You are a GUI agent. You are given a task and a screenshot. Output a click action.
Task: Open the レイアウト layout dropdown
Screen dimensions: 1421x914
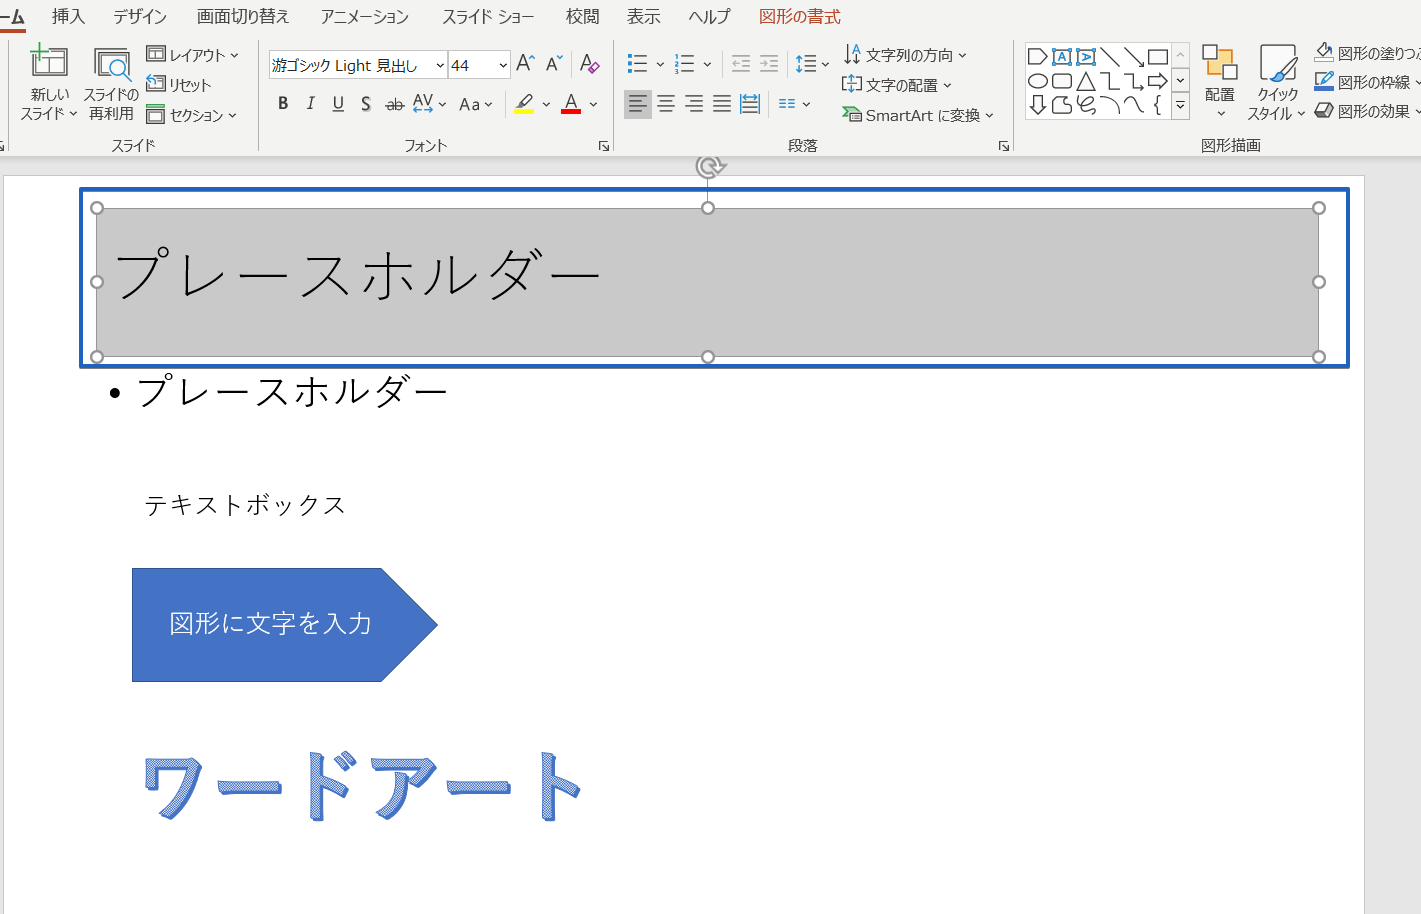tap(193, 55)
